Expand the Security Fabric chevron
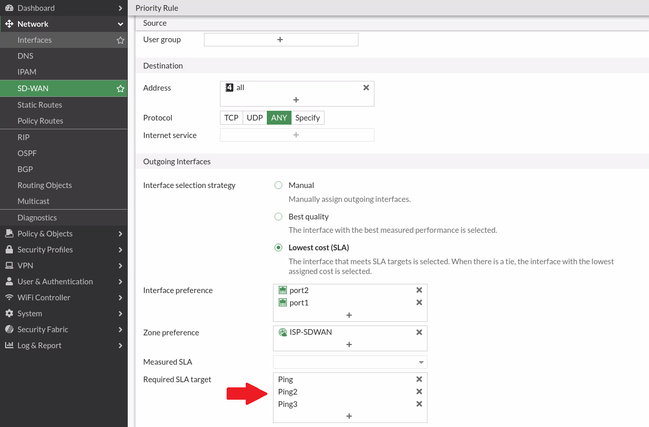 click(120, 329)
